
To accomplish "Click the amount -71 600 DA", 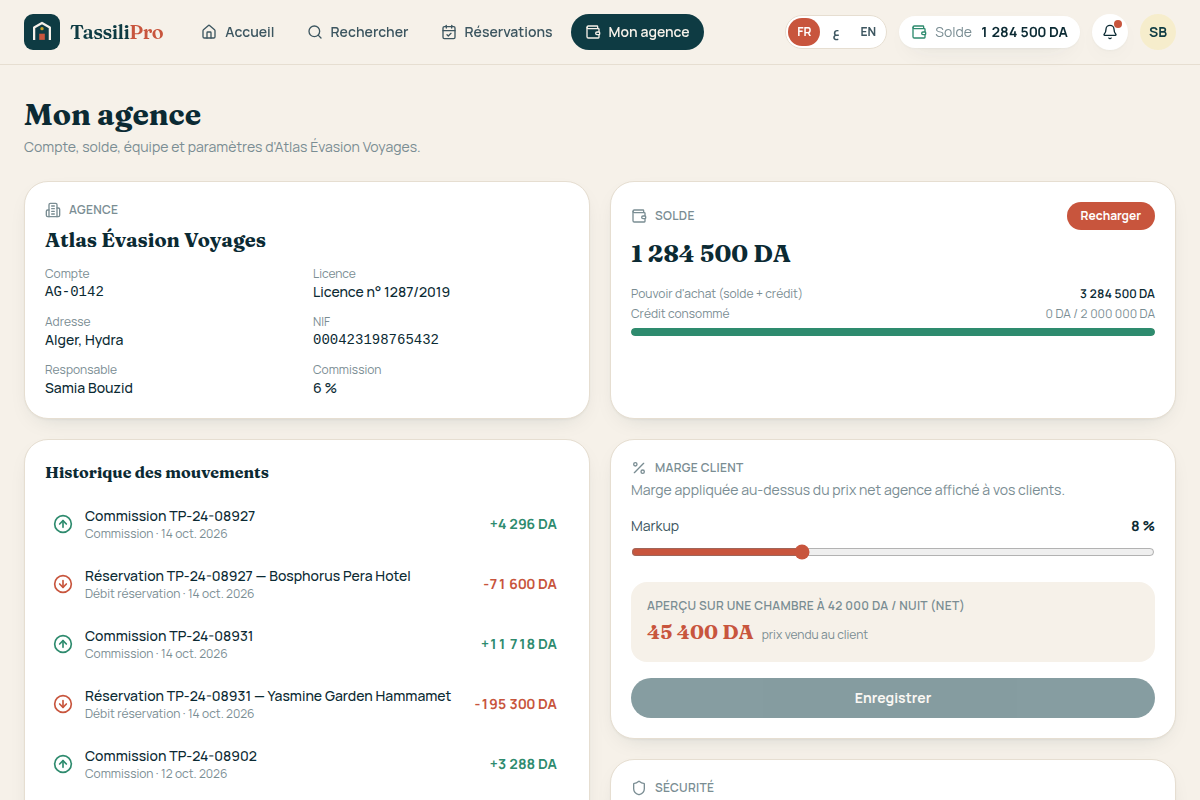I will tap(520, 584).
